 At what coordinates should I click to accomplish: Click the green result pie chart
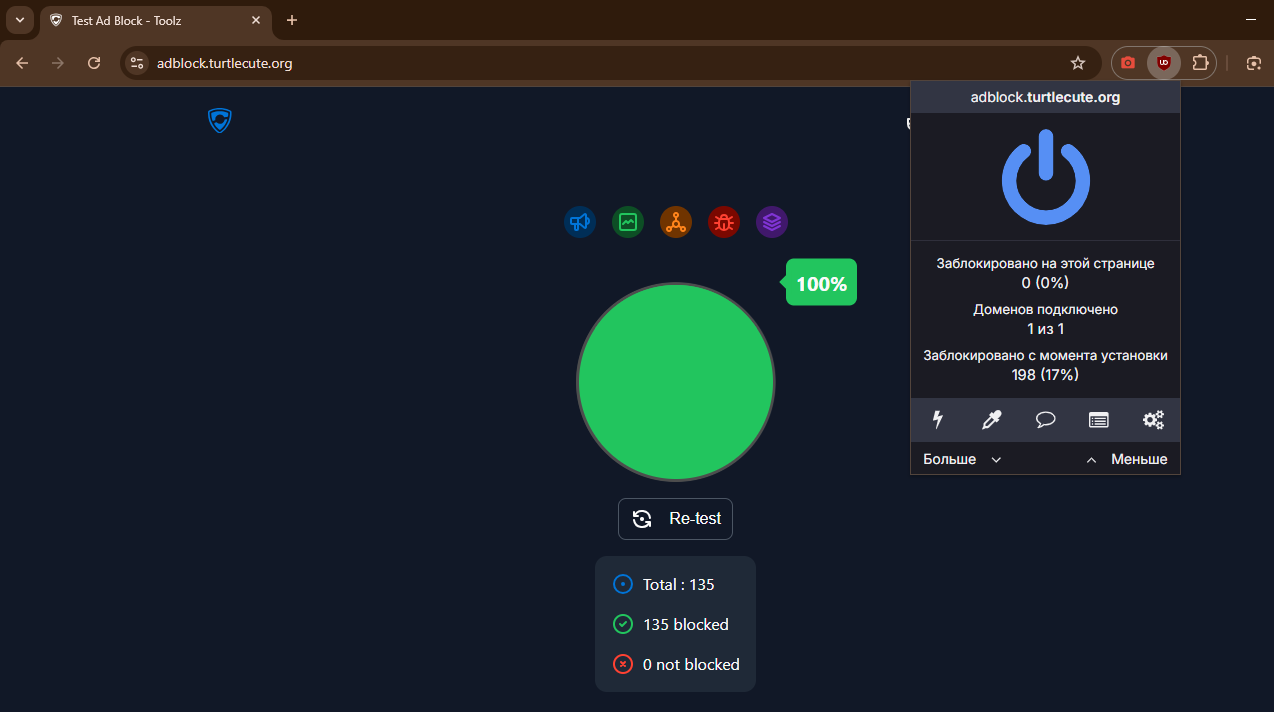(x=676, y=382)
